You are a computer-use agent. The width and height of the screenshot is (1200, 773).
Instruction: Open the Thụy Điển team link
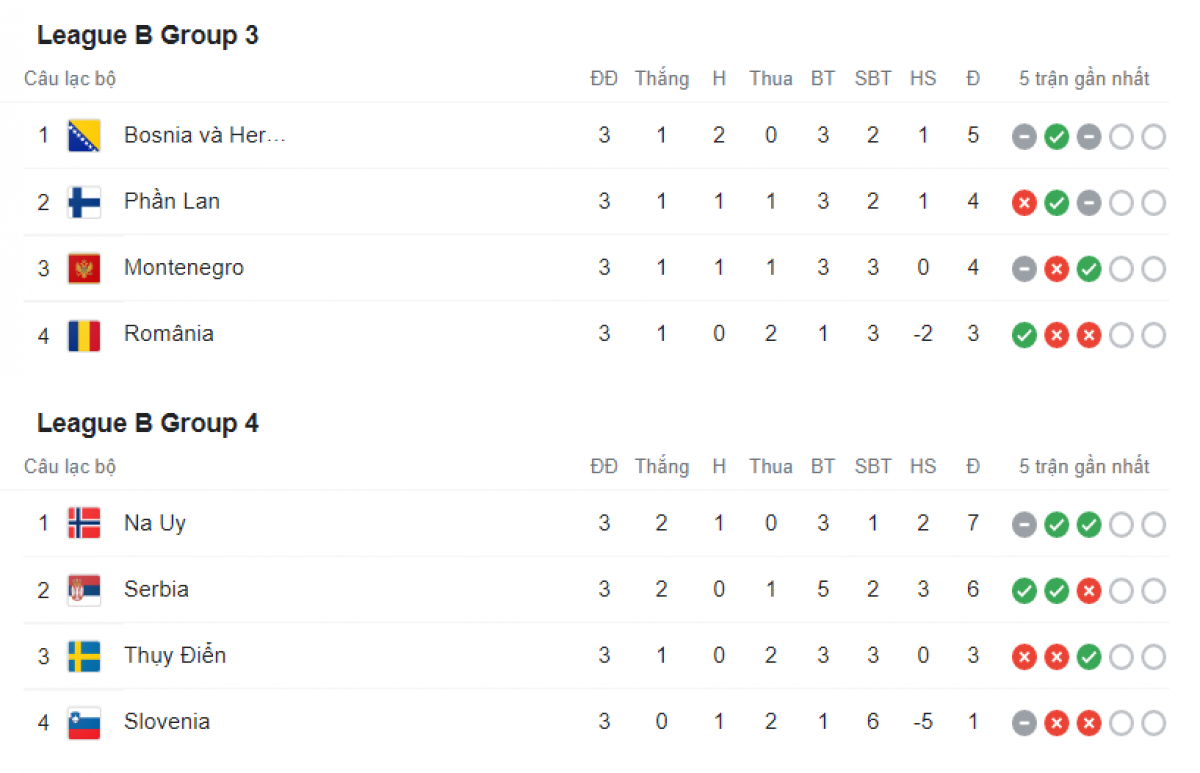tap(175, 656)
